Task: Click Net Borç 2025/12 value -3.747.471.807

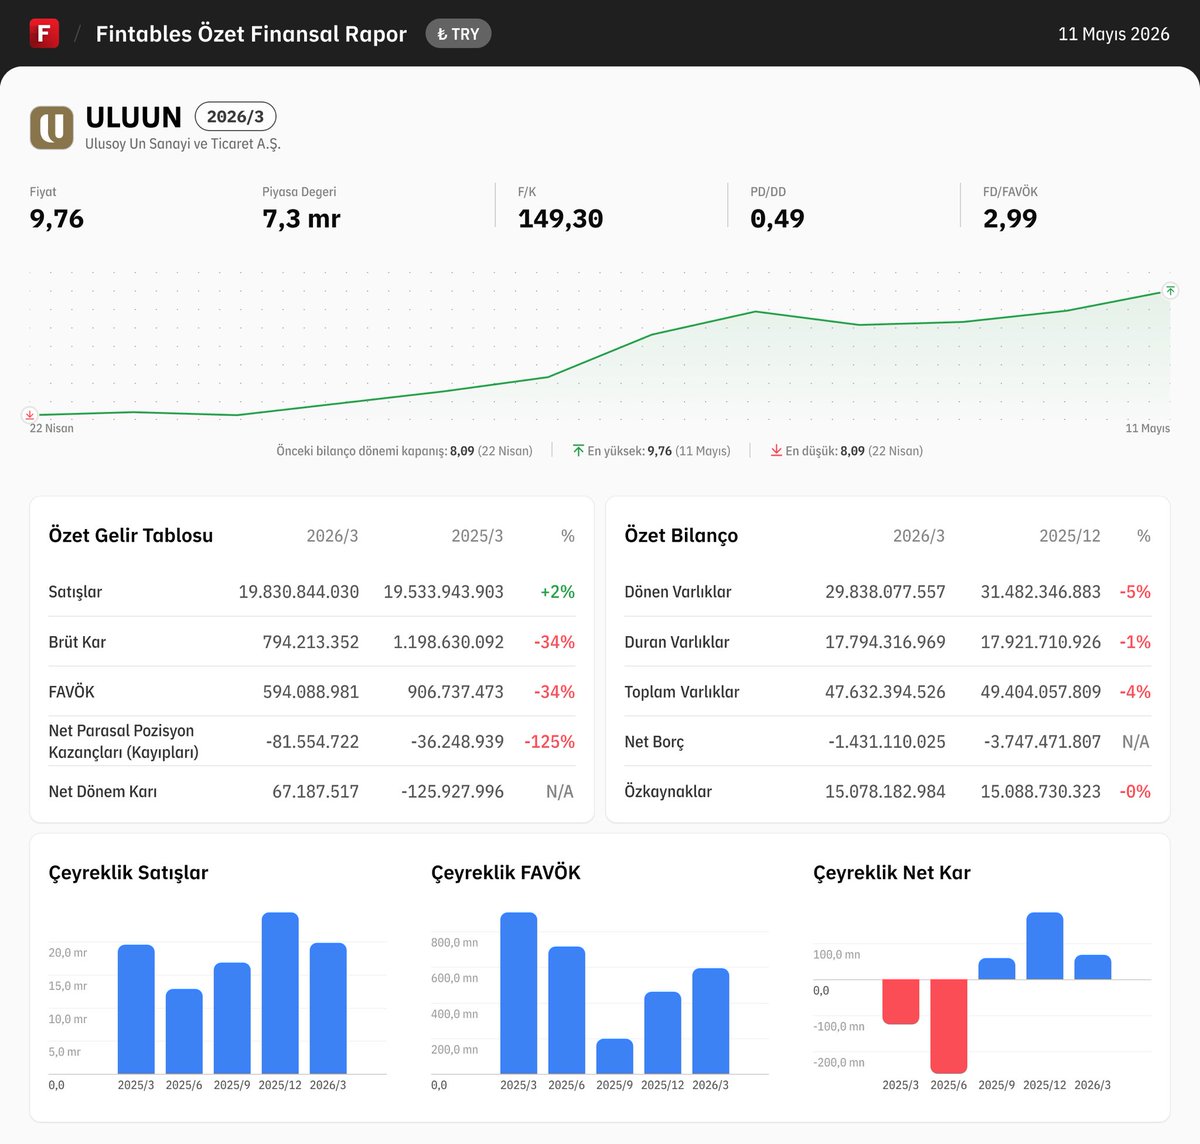Action: tap(1042, 742)
